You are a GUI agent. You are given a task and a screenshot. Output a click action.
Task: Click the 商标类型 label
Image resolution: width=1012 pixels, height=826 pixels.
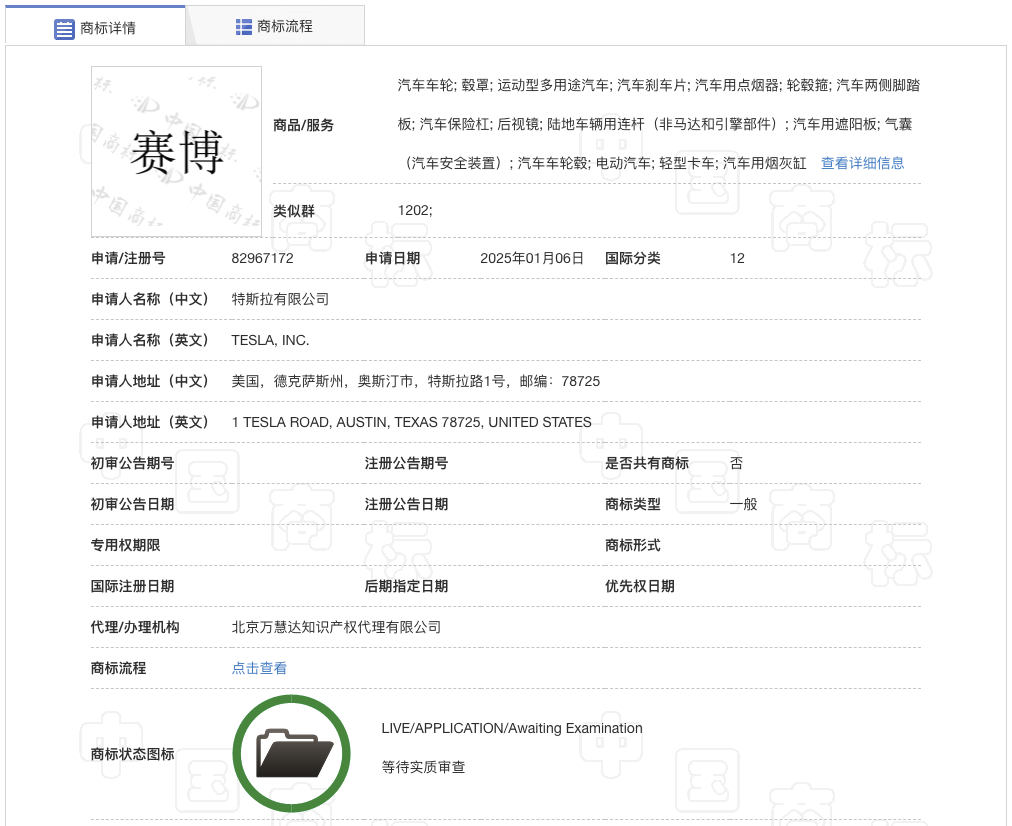tap(632, 504)
